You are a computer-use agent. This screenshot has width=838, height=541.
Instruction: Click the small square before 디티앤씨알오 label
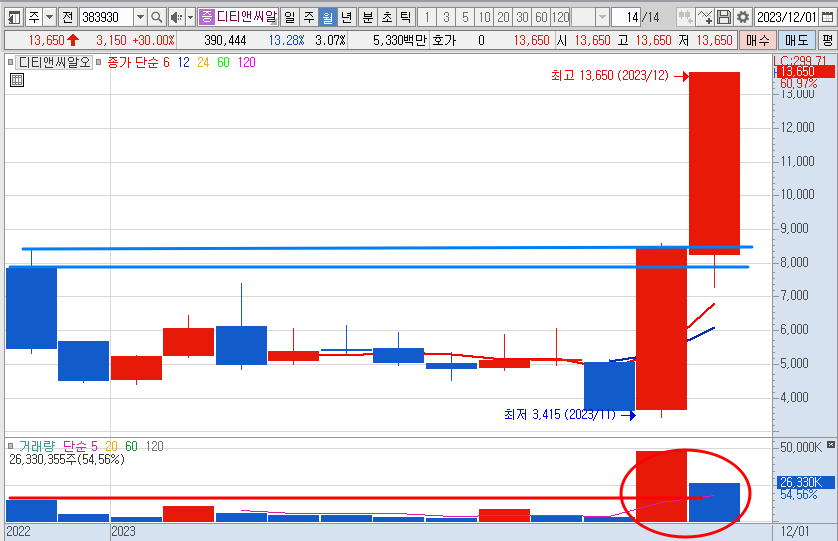click(10, 63)
